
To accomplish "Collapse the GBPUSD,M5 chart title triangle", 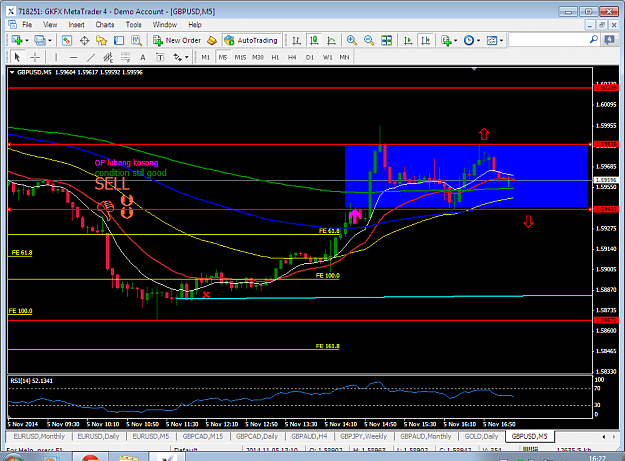I will pos(12,73).
